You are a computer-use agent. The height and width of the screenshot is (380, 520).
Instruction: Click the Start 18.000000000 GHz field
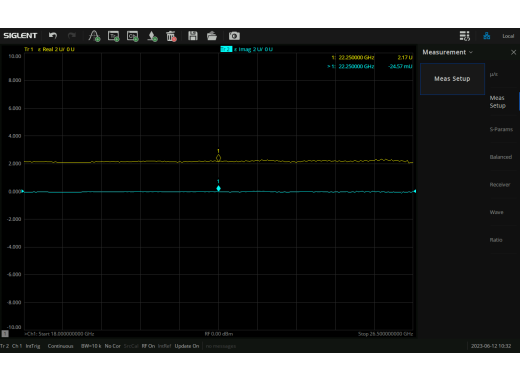click(59, 334)
